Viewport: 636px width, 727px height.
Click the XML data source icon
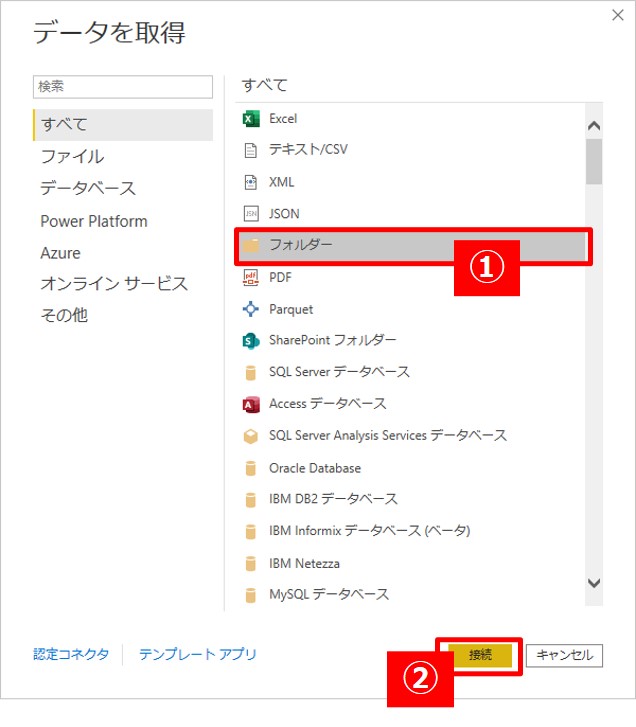[x=251, y=182]
